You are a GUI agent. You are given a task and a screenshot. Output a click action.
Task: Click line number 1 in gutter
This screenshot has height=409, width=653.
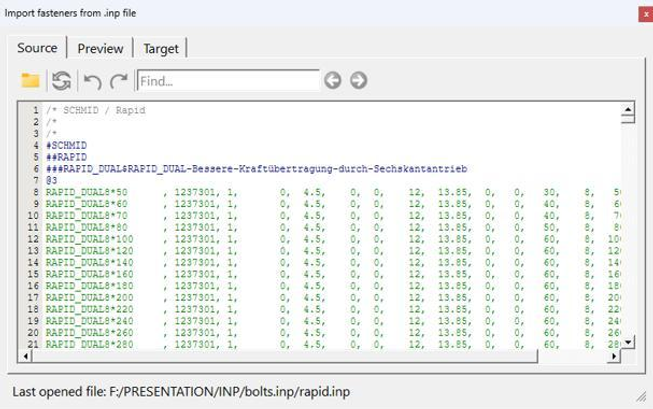click(36, 110)
